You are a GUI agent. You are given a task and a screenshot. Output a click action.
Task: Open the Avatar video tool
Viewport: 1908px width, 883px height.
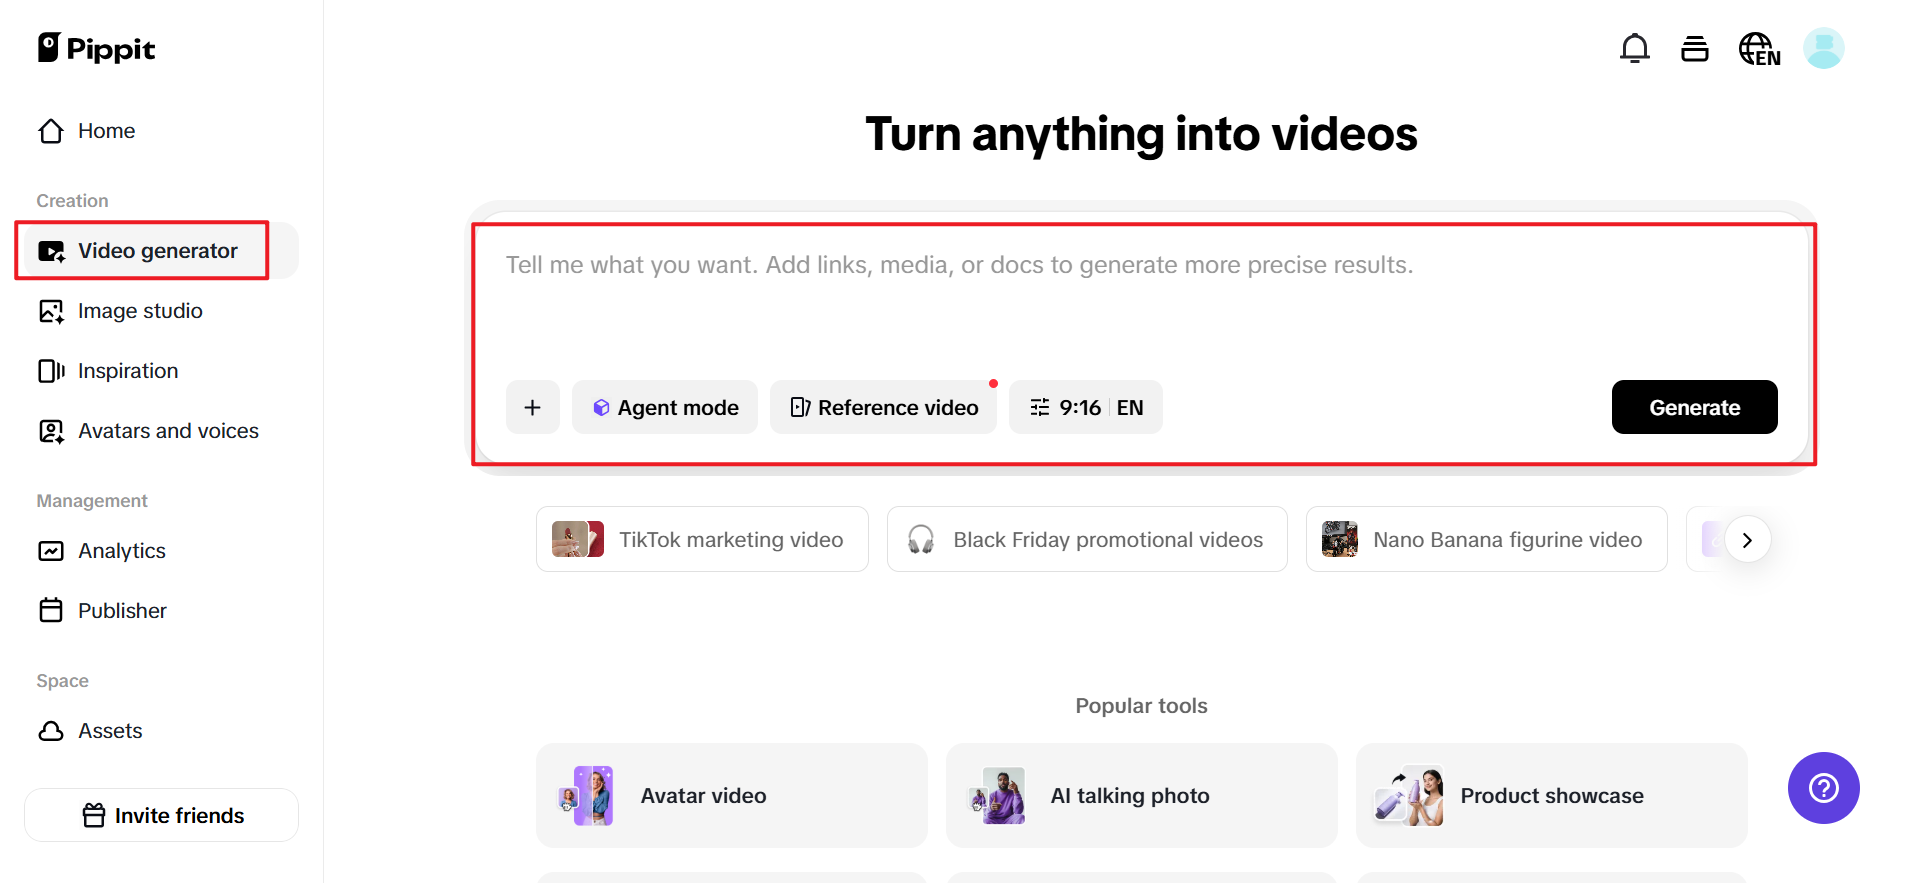click(x=732, y=795)
